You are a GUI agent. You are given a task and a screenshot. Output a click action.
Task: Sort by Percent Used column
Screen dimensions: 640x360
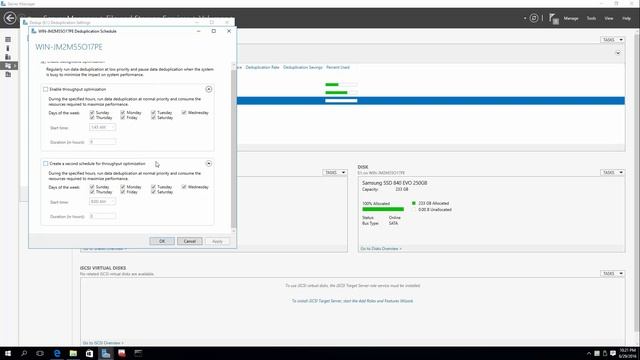tap(338, 67)
